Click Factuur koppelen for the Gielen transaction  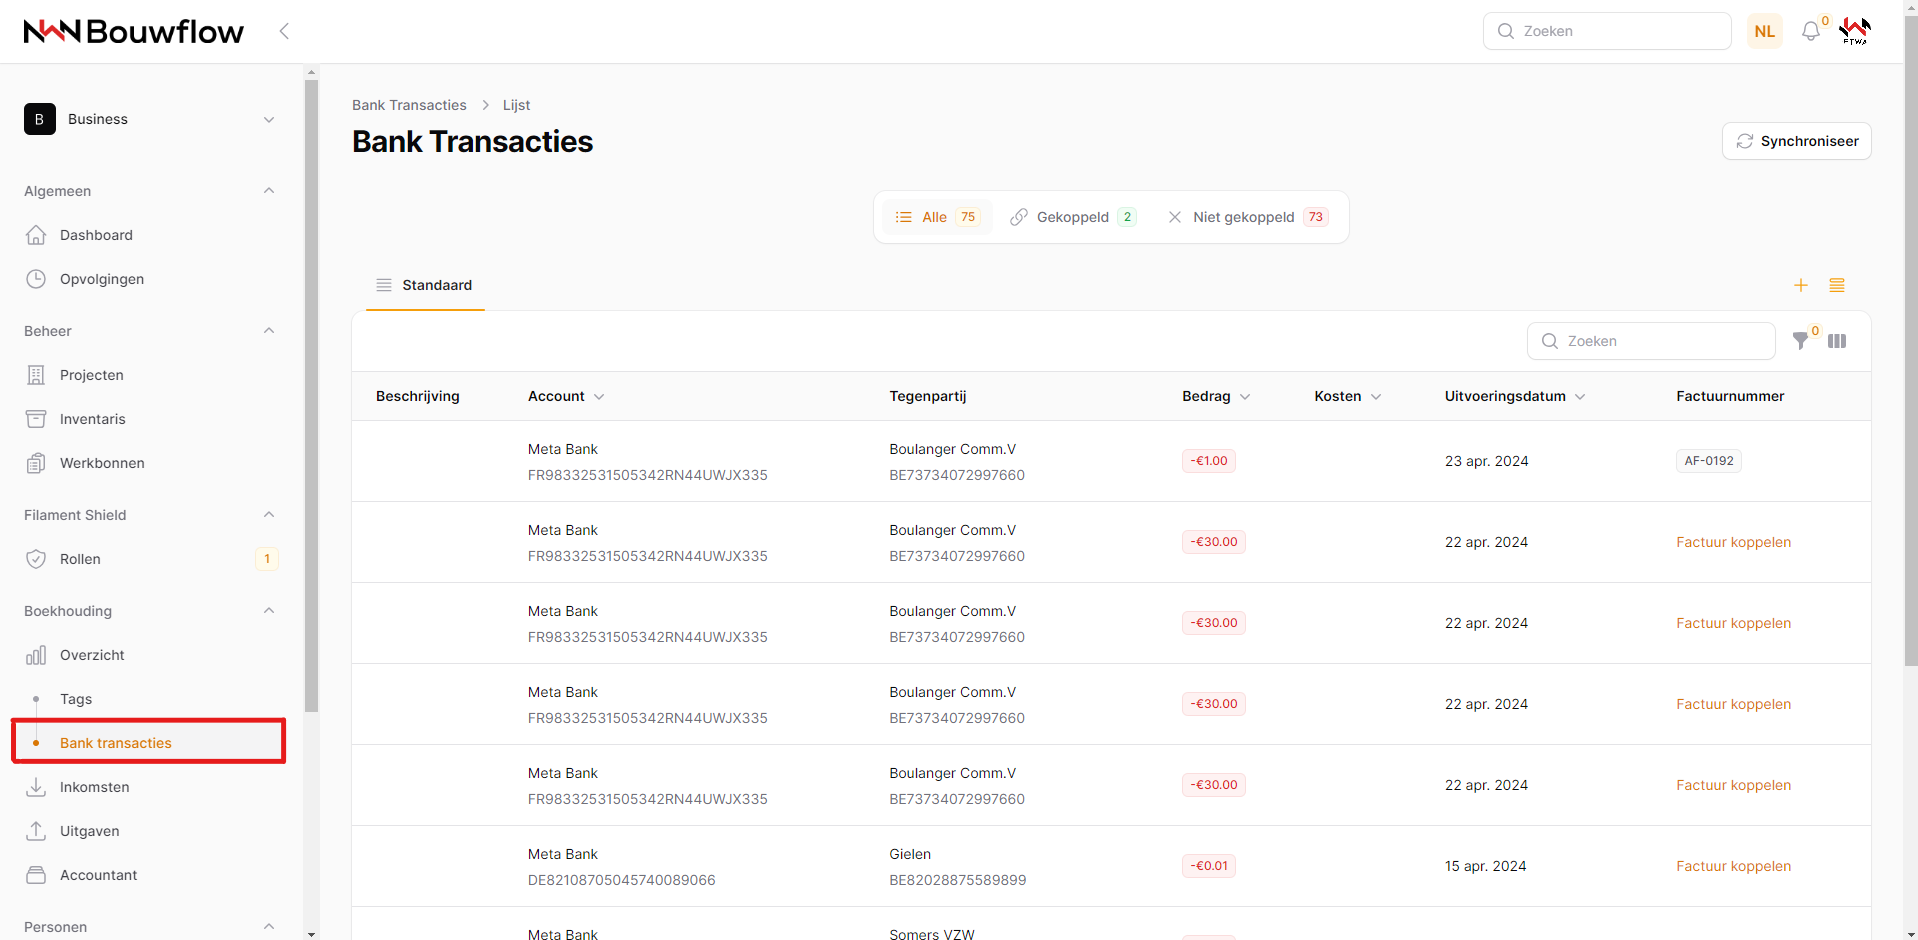tap(1733, 866)
